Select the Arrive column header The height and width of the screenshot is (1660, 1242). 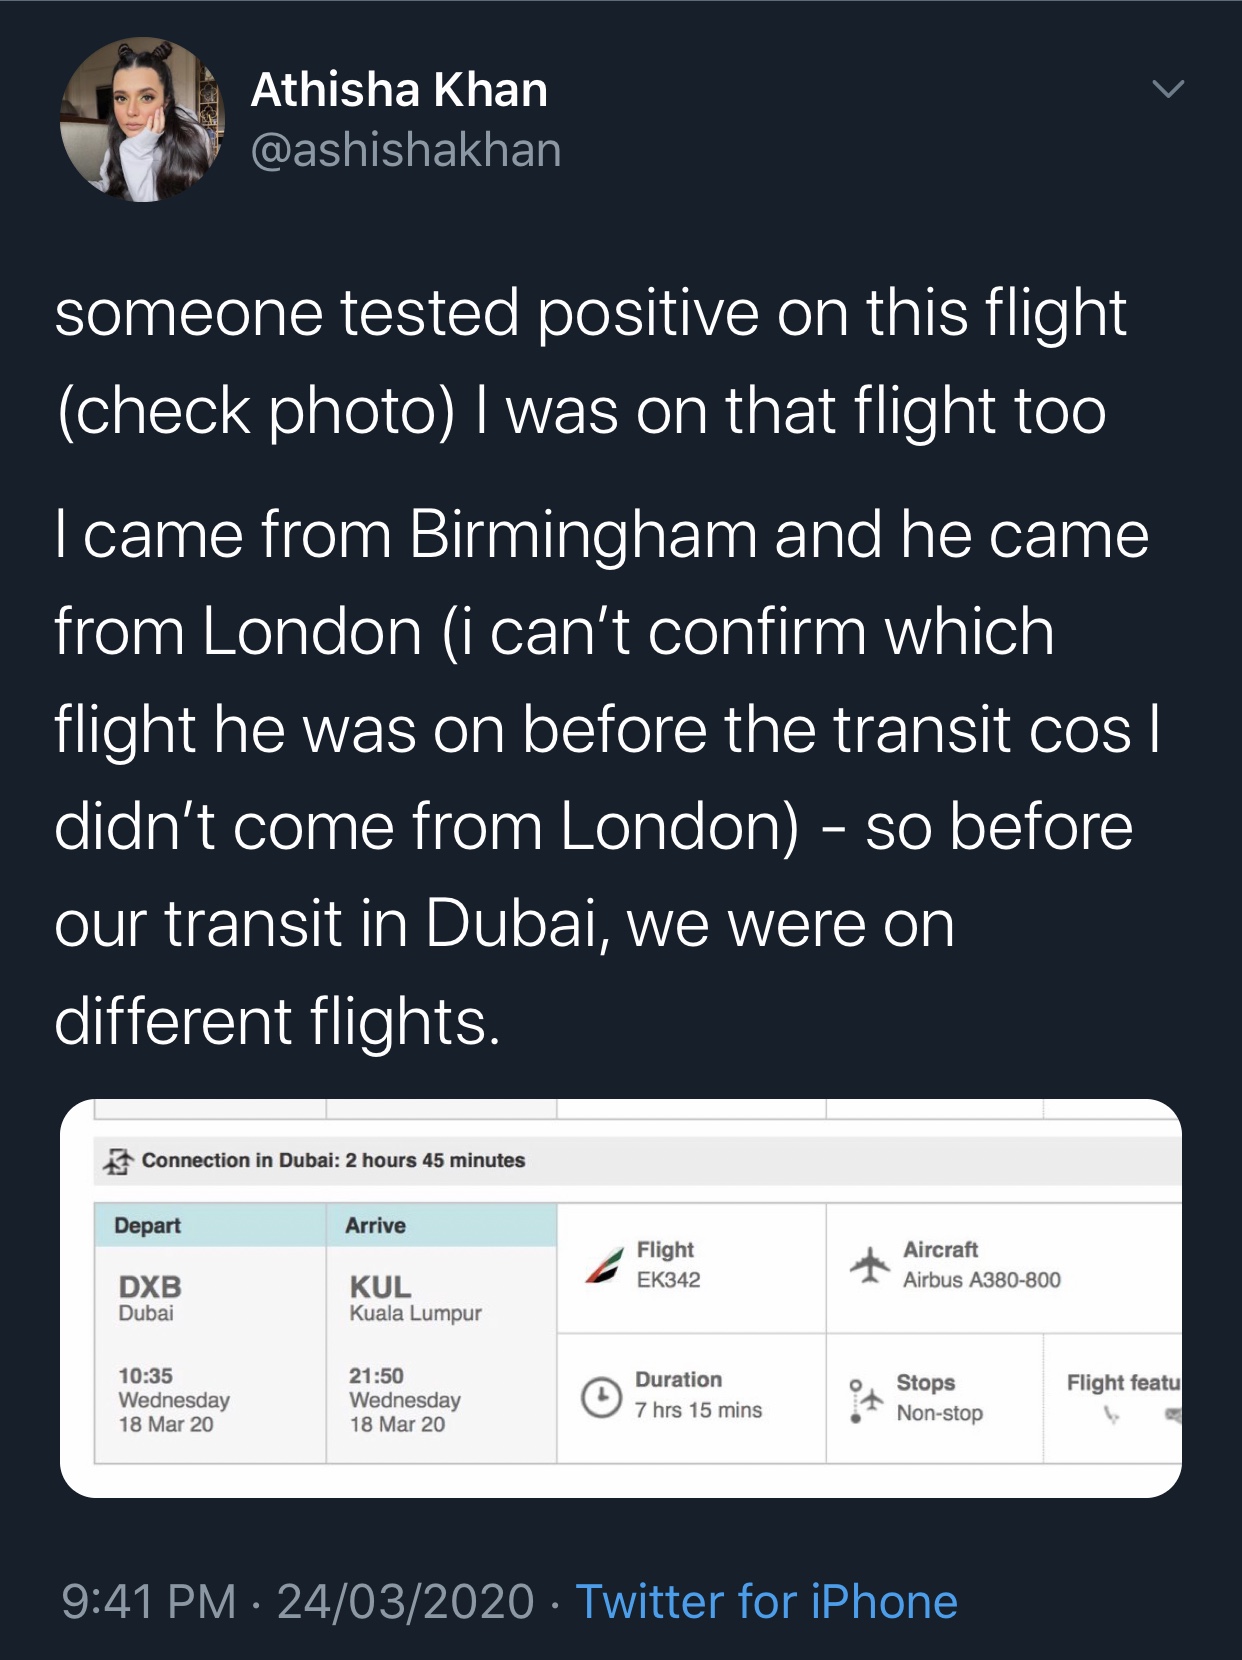[376, 1225]
